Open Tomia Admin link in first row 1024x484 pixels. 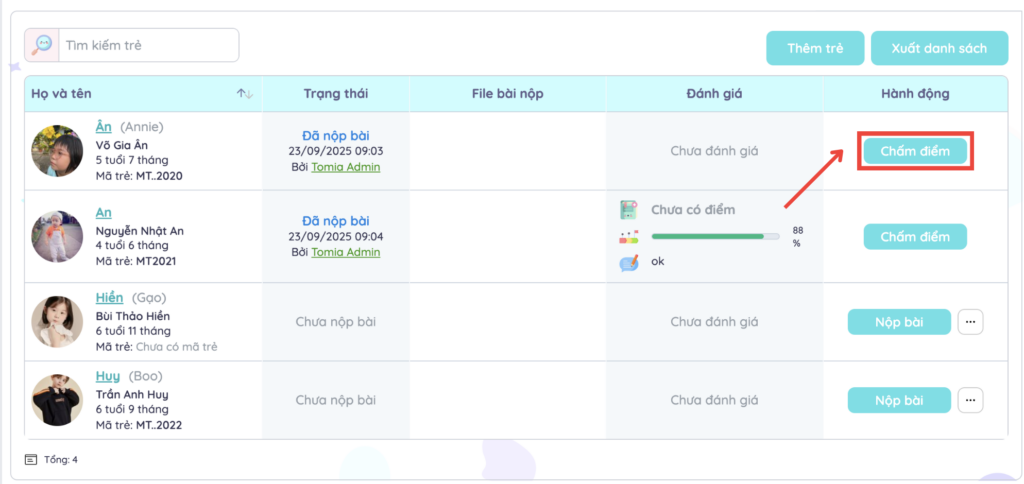[345, 167]
